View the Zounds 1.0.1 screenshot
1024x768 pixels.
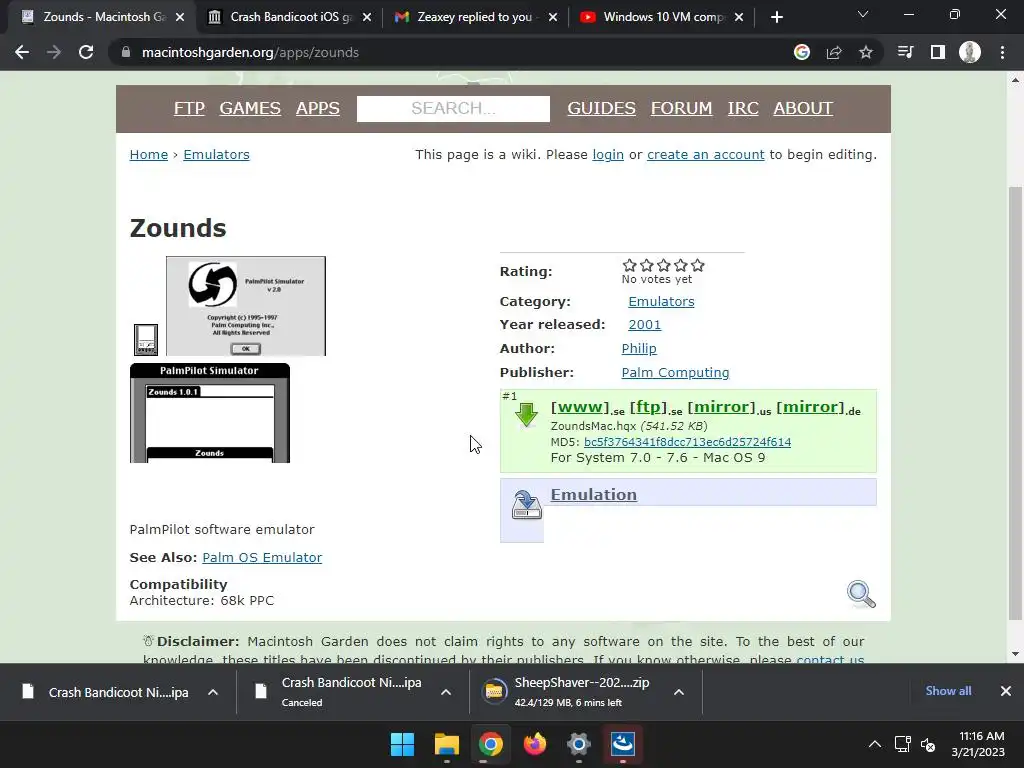click(210, 413)
